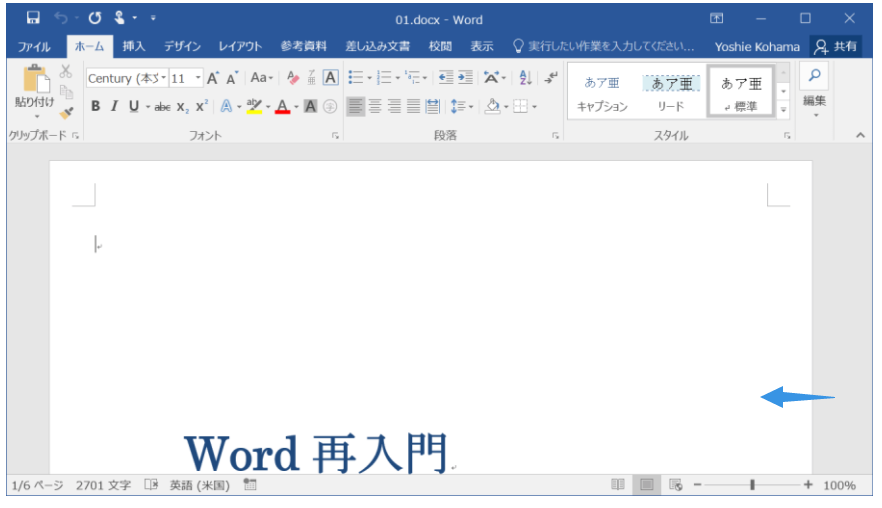Switch to the 挿入 tab
882x508 pixels.
[134, 46]
